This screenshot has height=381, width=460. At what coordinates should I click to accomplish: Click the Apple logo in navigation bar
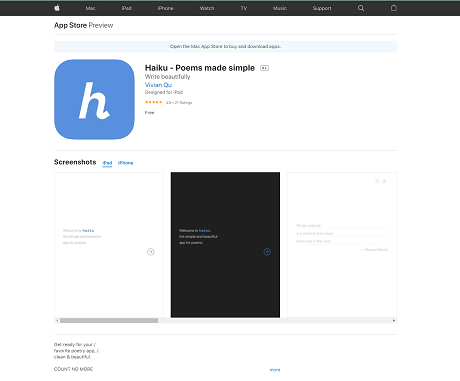tap(57, 8)
